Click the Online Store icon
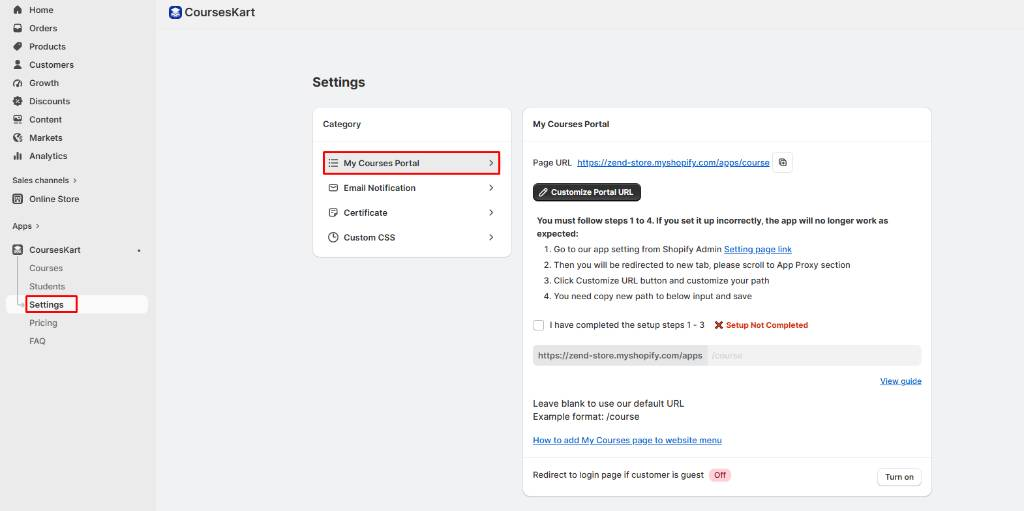Image resolution: width=1024 pixels, height=511 pixels. [18, 199]
